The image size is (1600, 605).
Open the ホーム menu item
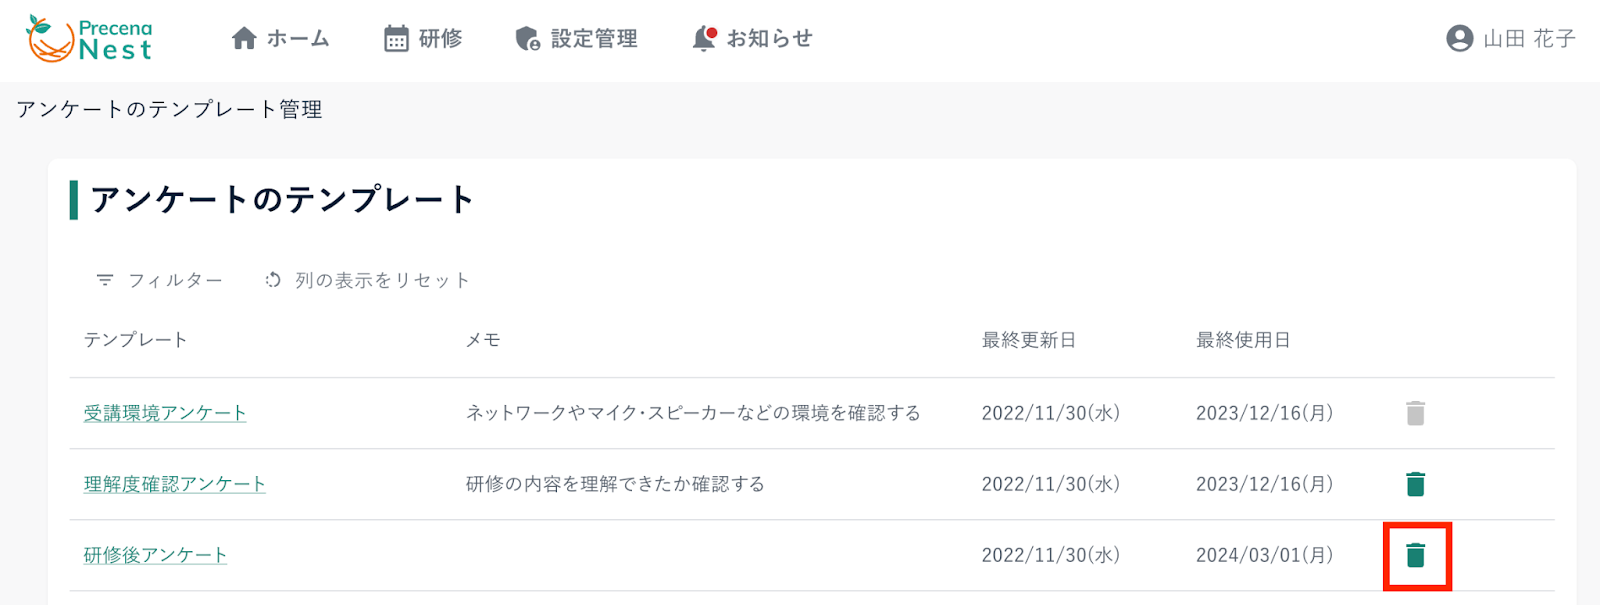pos(297,39)
